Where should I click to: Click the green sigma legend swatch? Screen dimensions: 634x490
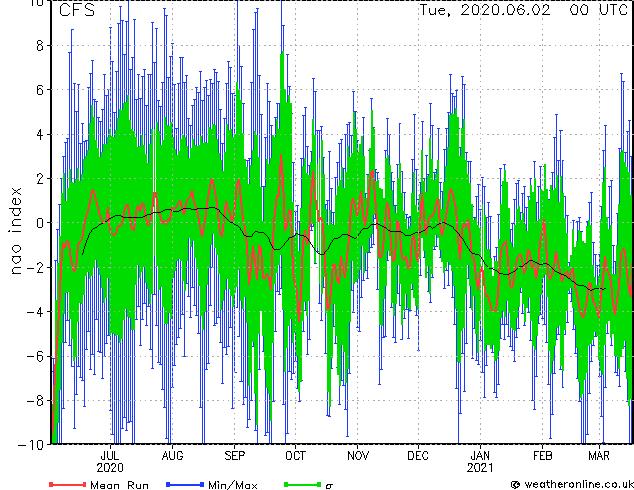pyautogui.click(x=303, y=484)
